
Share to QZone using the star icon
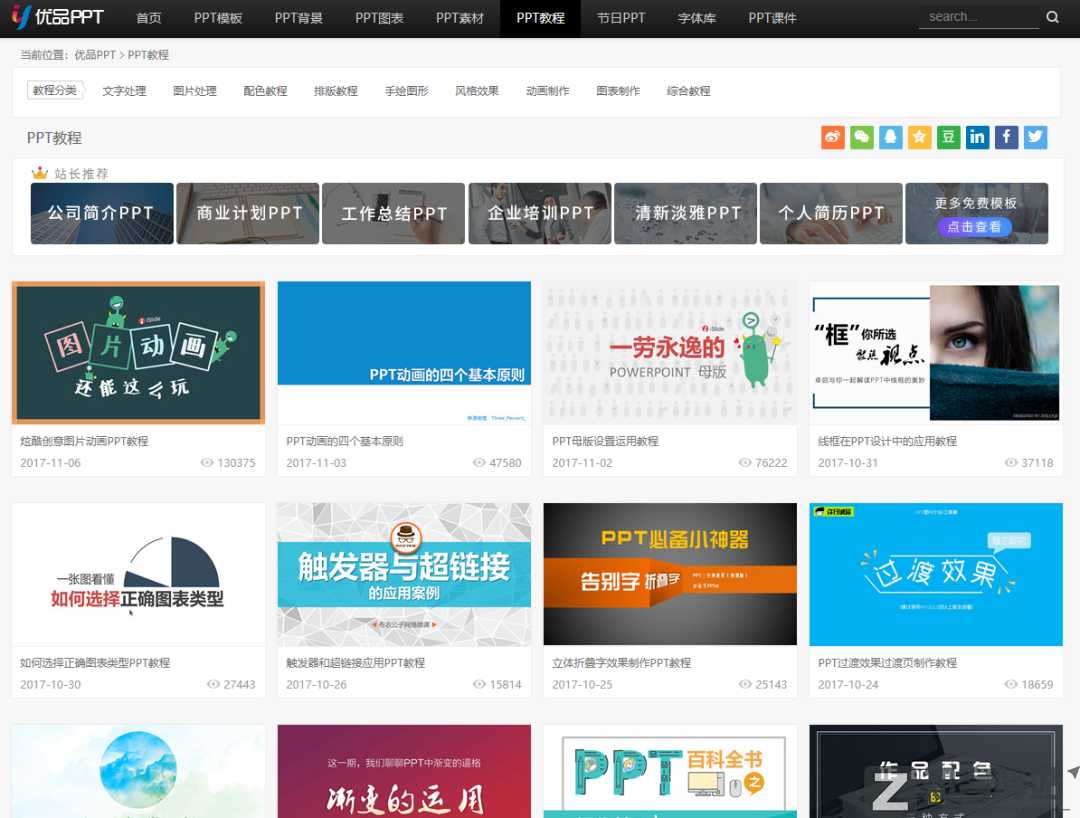[919, 137]
